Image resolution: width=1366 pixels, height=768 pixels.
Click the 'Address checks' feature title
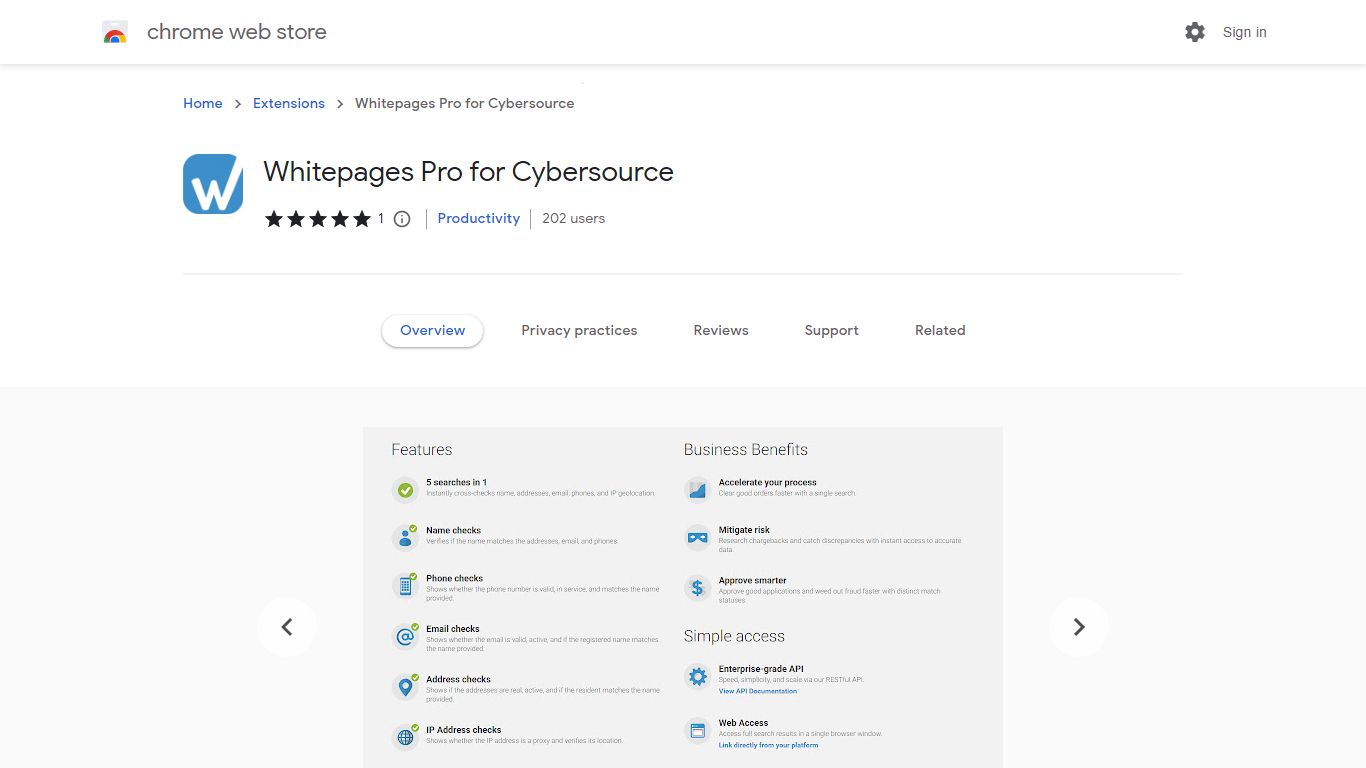(459, 679)
